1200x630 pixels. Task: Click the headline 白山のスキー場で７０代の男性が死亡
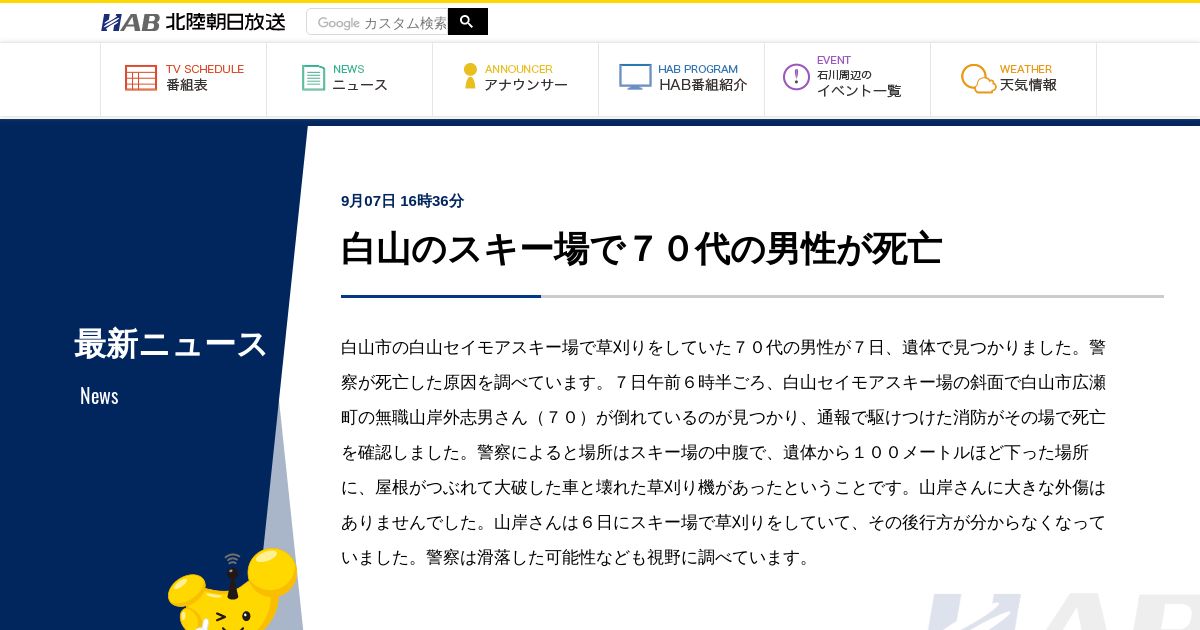pos(641,249)
